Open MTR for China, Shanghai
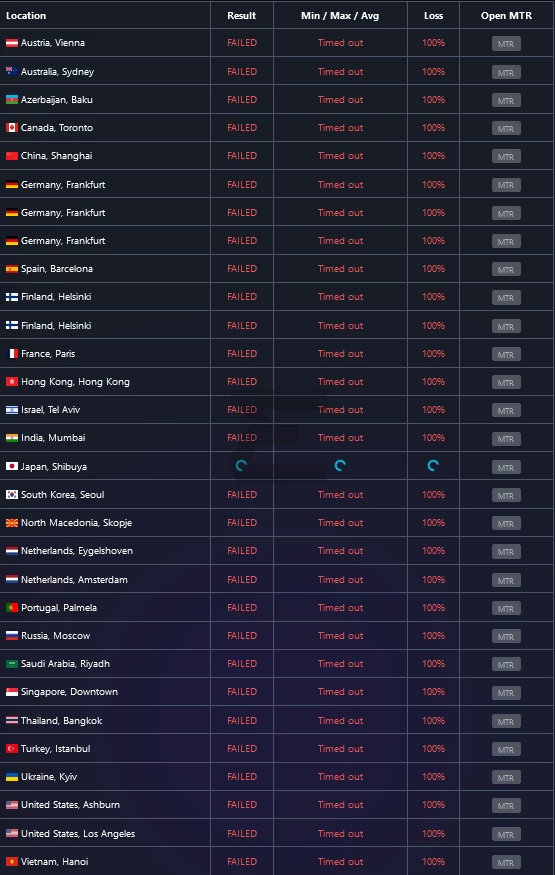Image resolution: width=555 pixels, height=875 pixels. click(x=506, y=157)
